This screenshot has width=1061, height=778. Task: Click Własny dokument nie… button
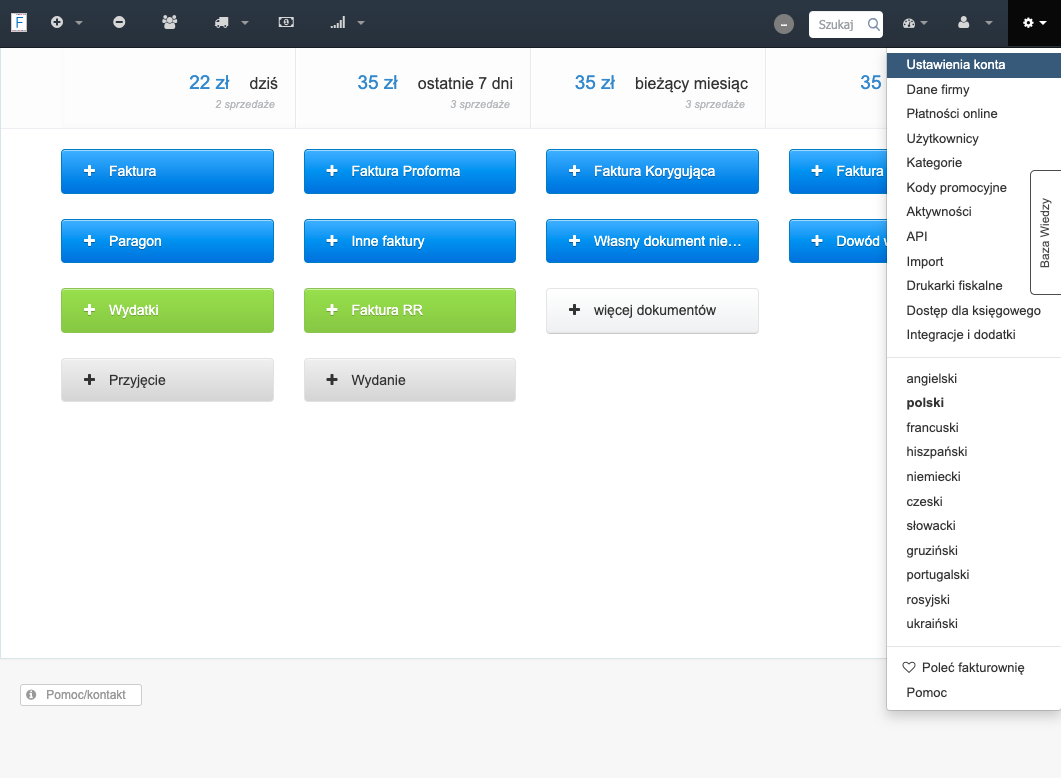[652, 241]
